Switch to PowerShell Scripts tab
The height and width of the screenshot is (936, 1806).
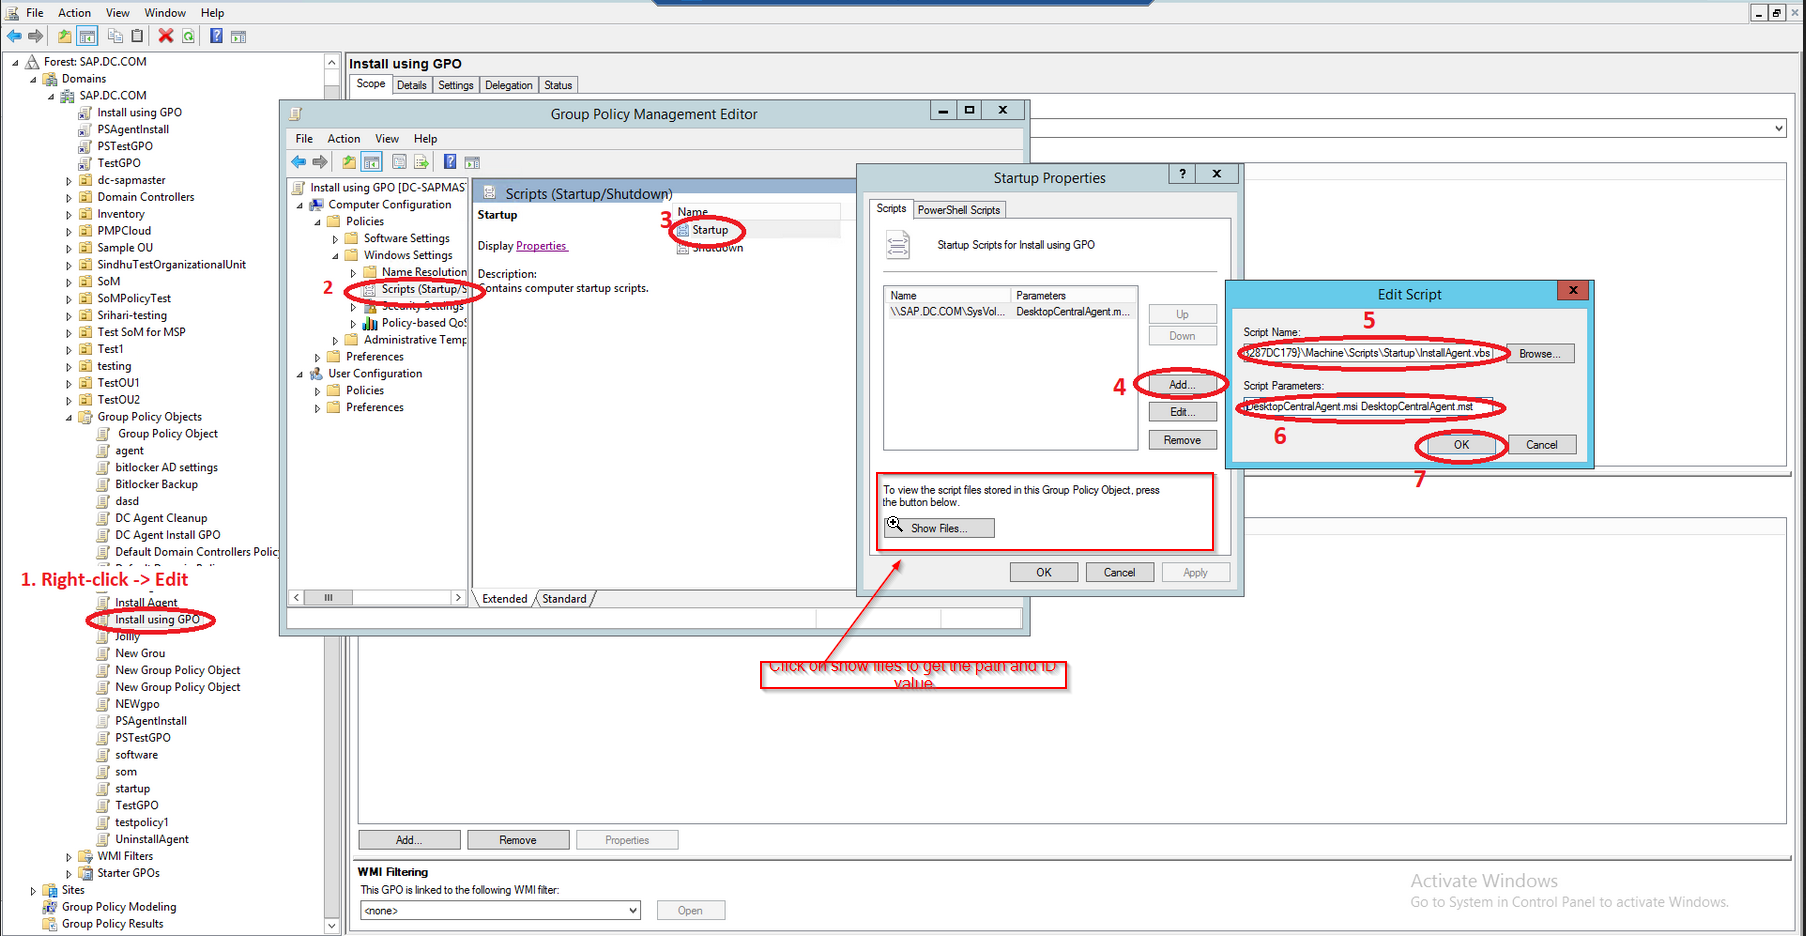pyautogui.click(x=959, y=210)
